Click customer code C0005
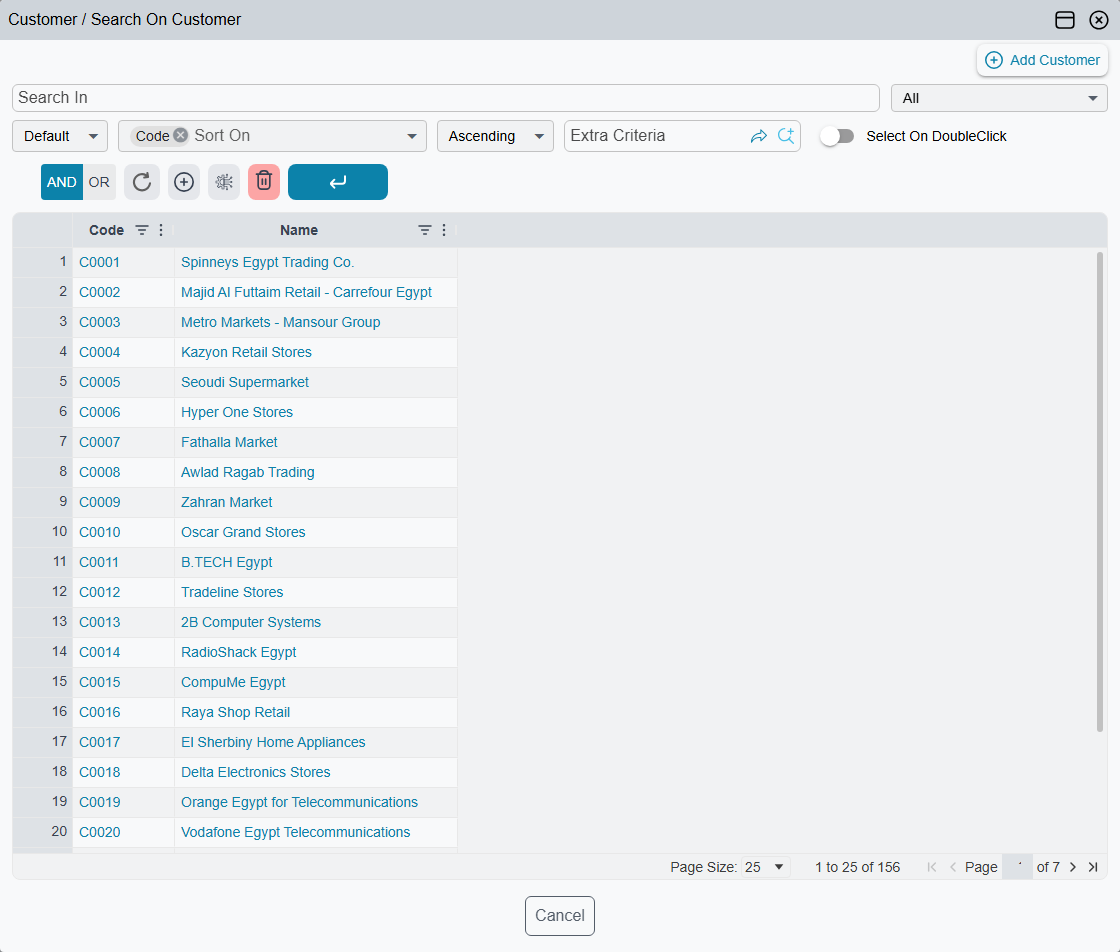Viewport: 1120px width, 952px height. [99, 382]
